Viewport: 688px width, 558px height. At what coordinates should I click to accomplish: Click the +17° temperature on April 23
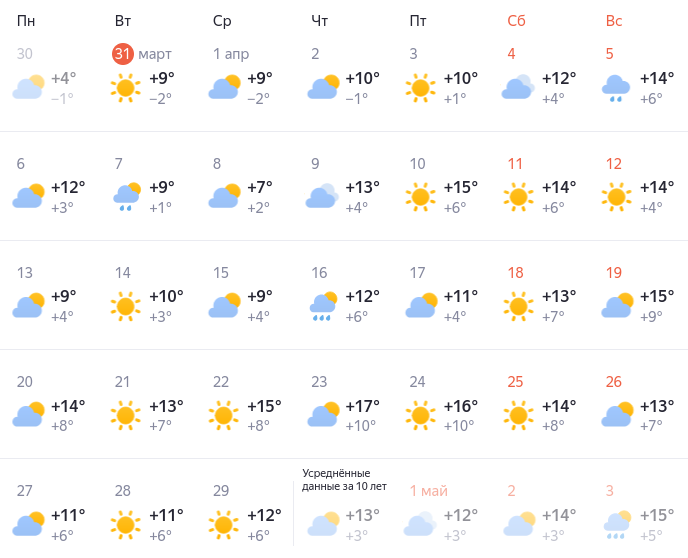pos(362,406)
